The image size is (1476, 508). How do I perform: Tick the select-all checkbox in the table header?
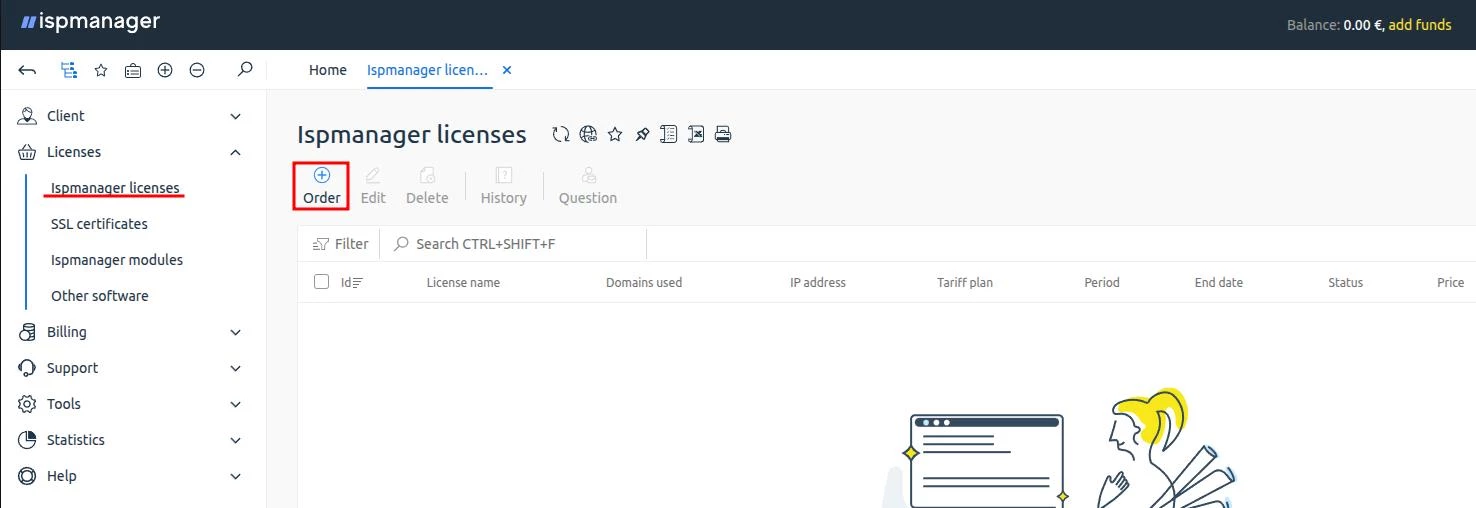click(321, 282)
